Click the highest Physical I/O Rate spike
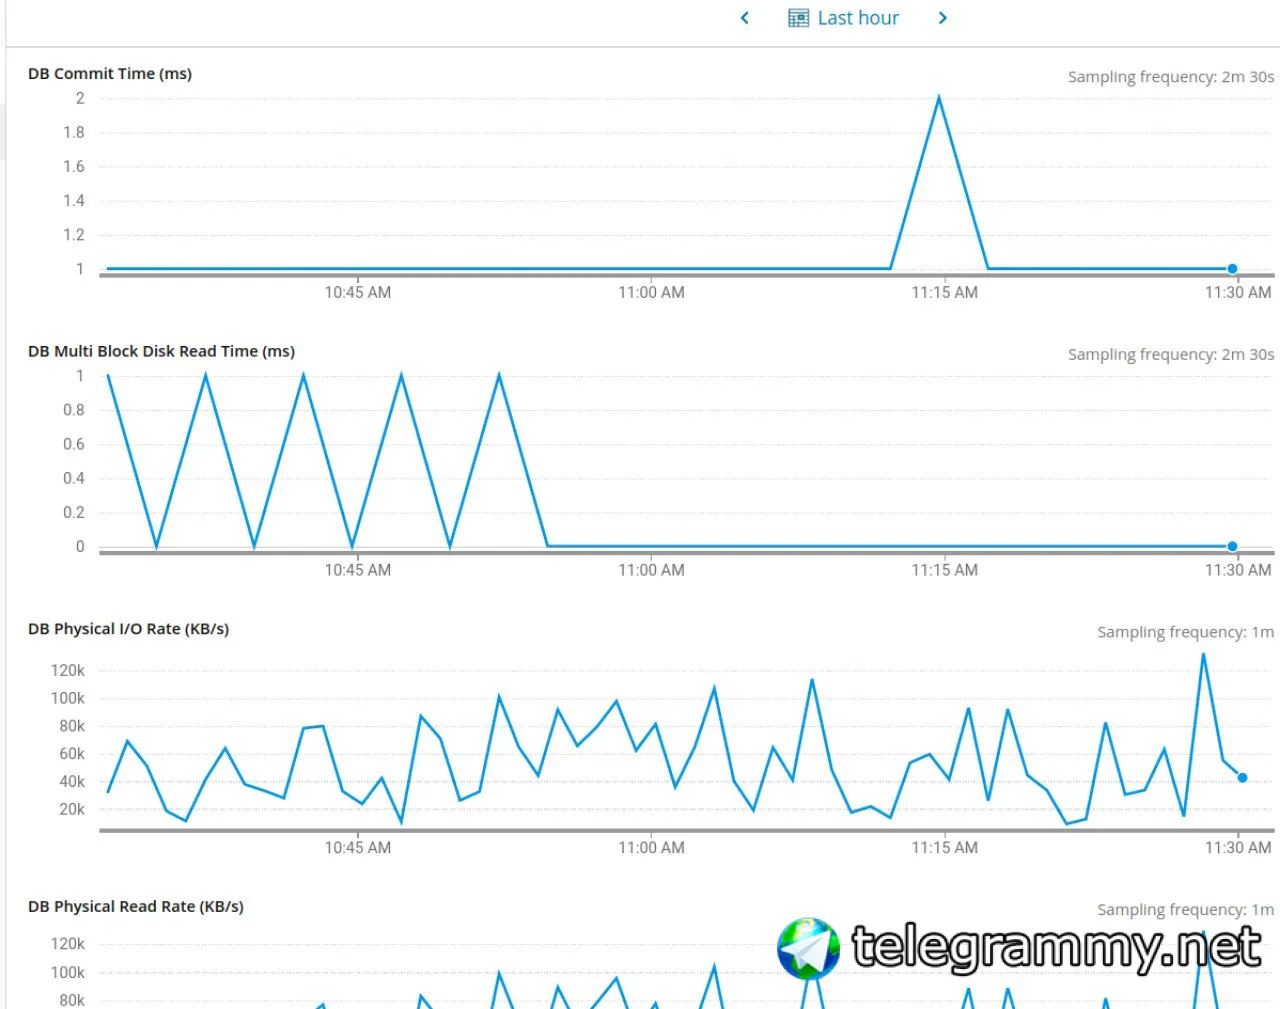Image resolution: width=1280 pixels, height=1009 pixels. [x=1203, y=654]
